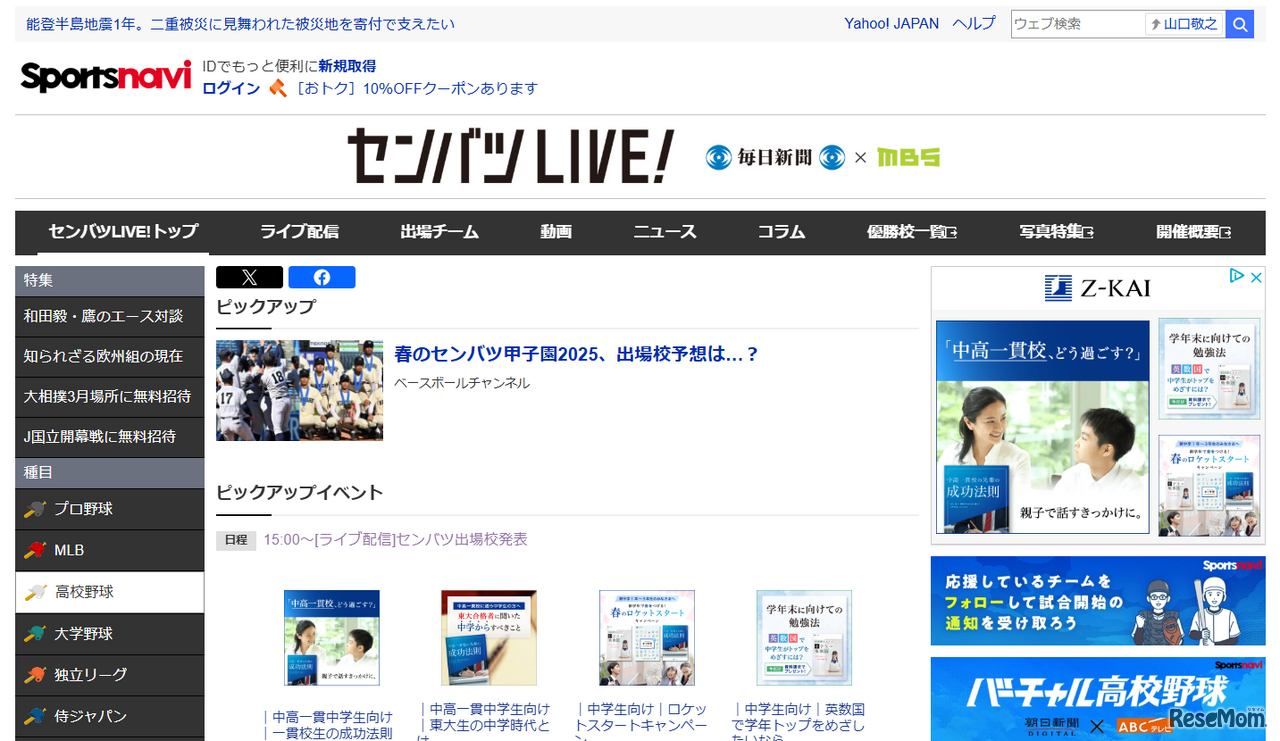Open the ヘルプ link
The height and width of the screenshot is (741, 1280).
pos(974,24)
